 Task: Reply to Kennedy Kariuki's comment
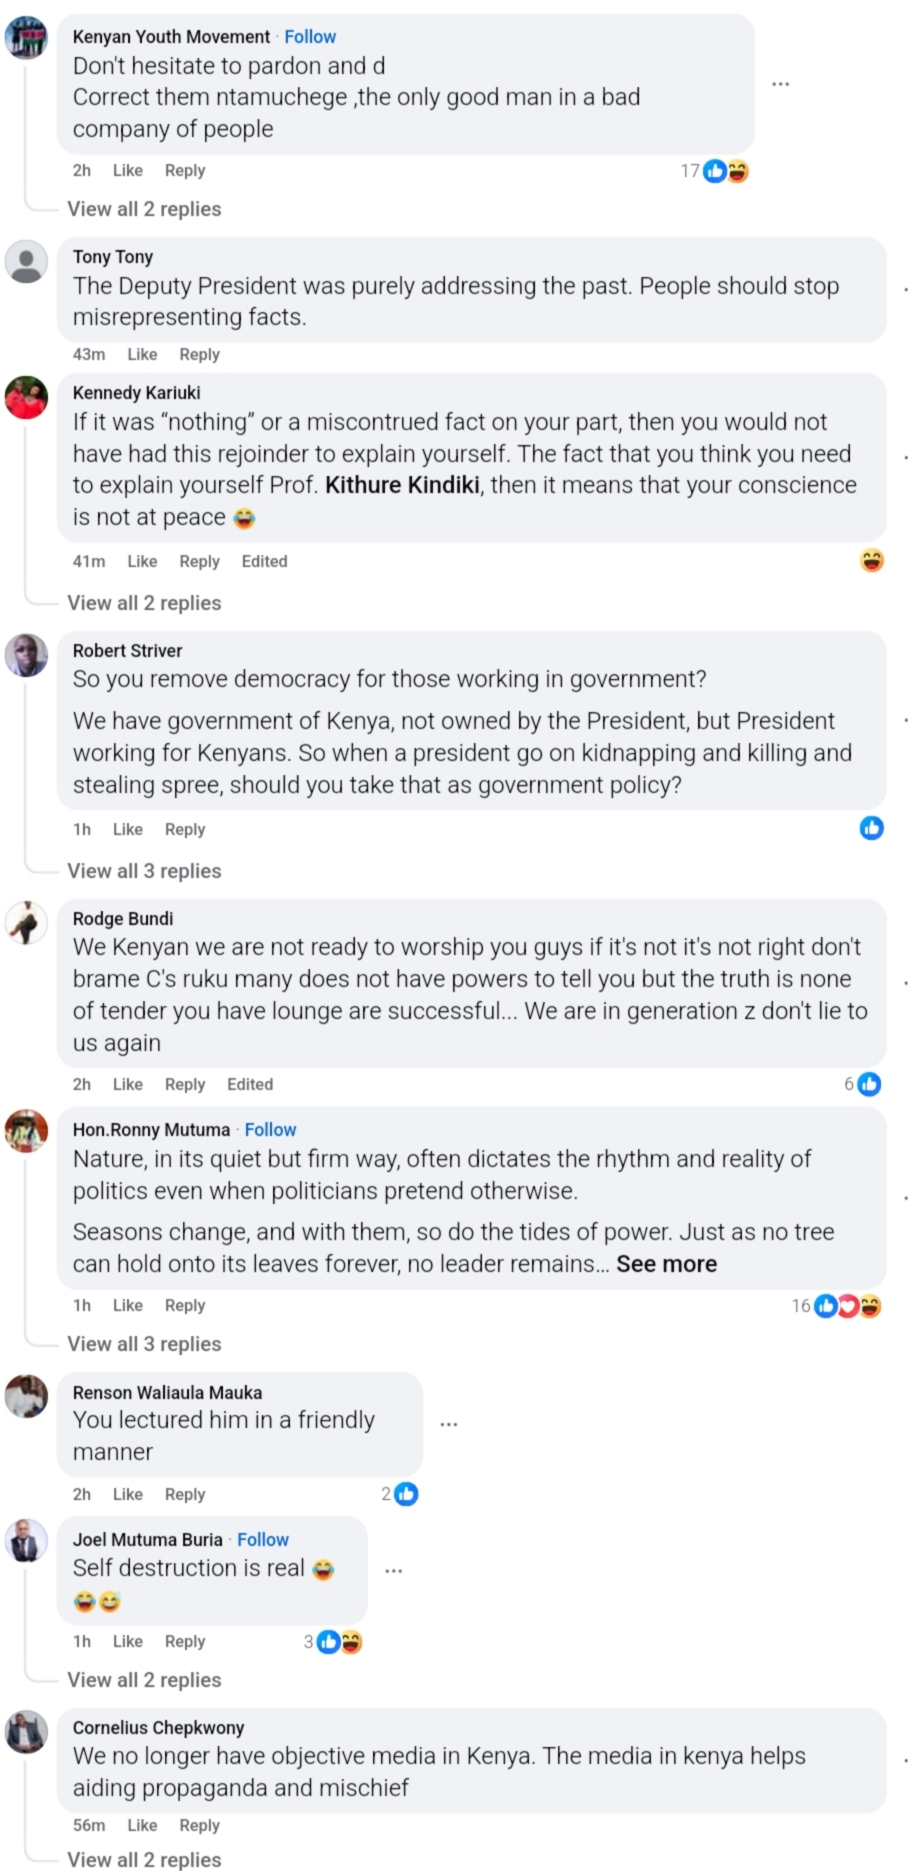click(199, 561)
